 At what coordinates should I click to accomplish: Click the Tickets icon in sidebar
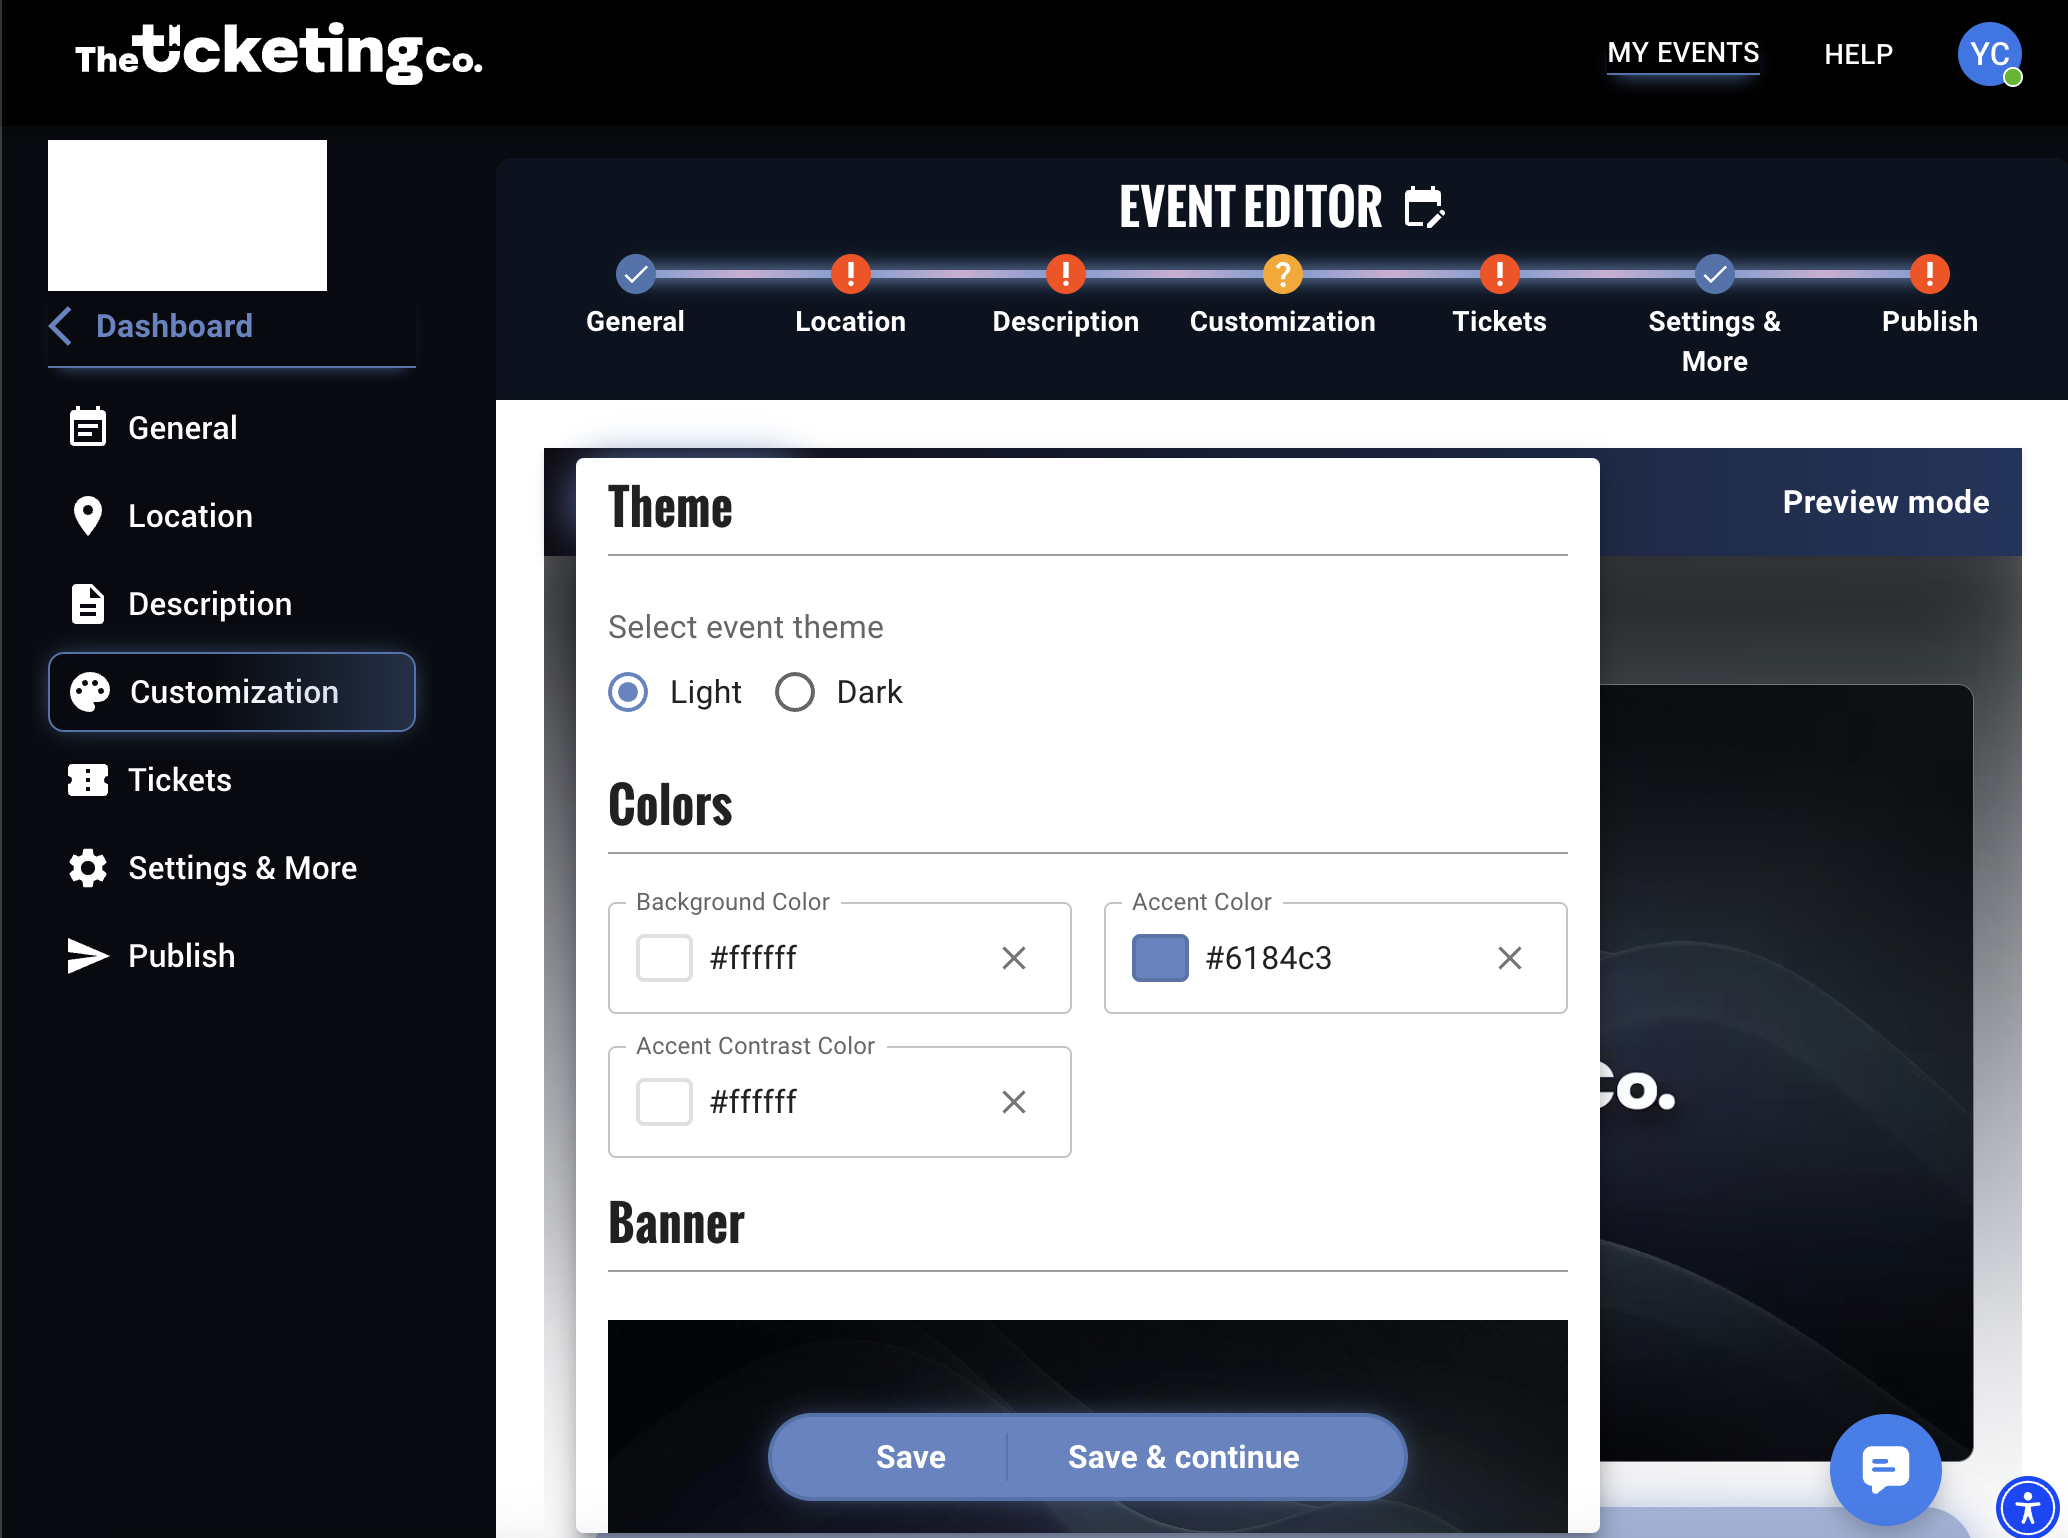87,780
